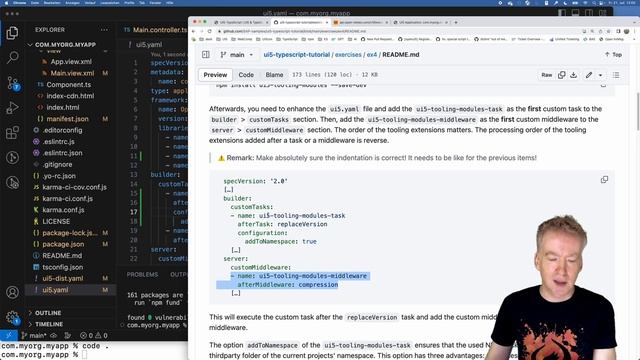Open the Apple menu
640x360 pixels.
[x=6, y=3]
